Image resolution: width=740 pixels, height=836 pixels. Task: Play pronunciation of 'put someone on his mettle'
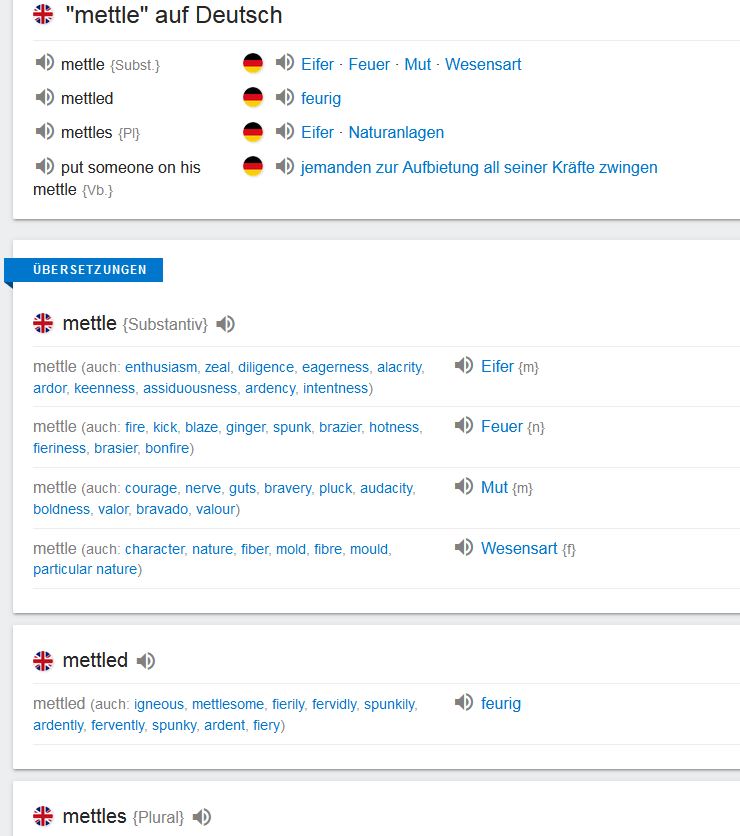coord(44,167)
